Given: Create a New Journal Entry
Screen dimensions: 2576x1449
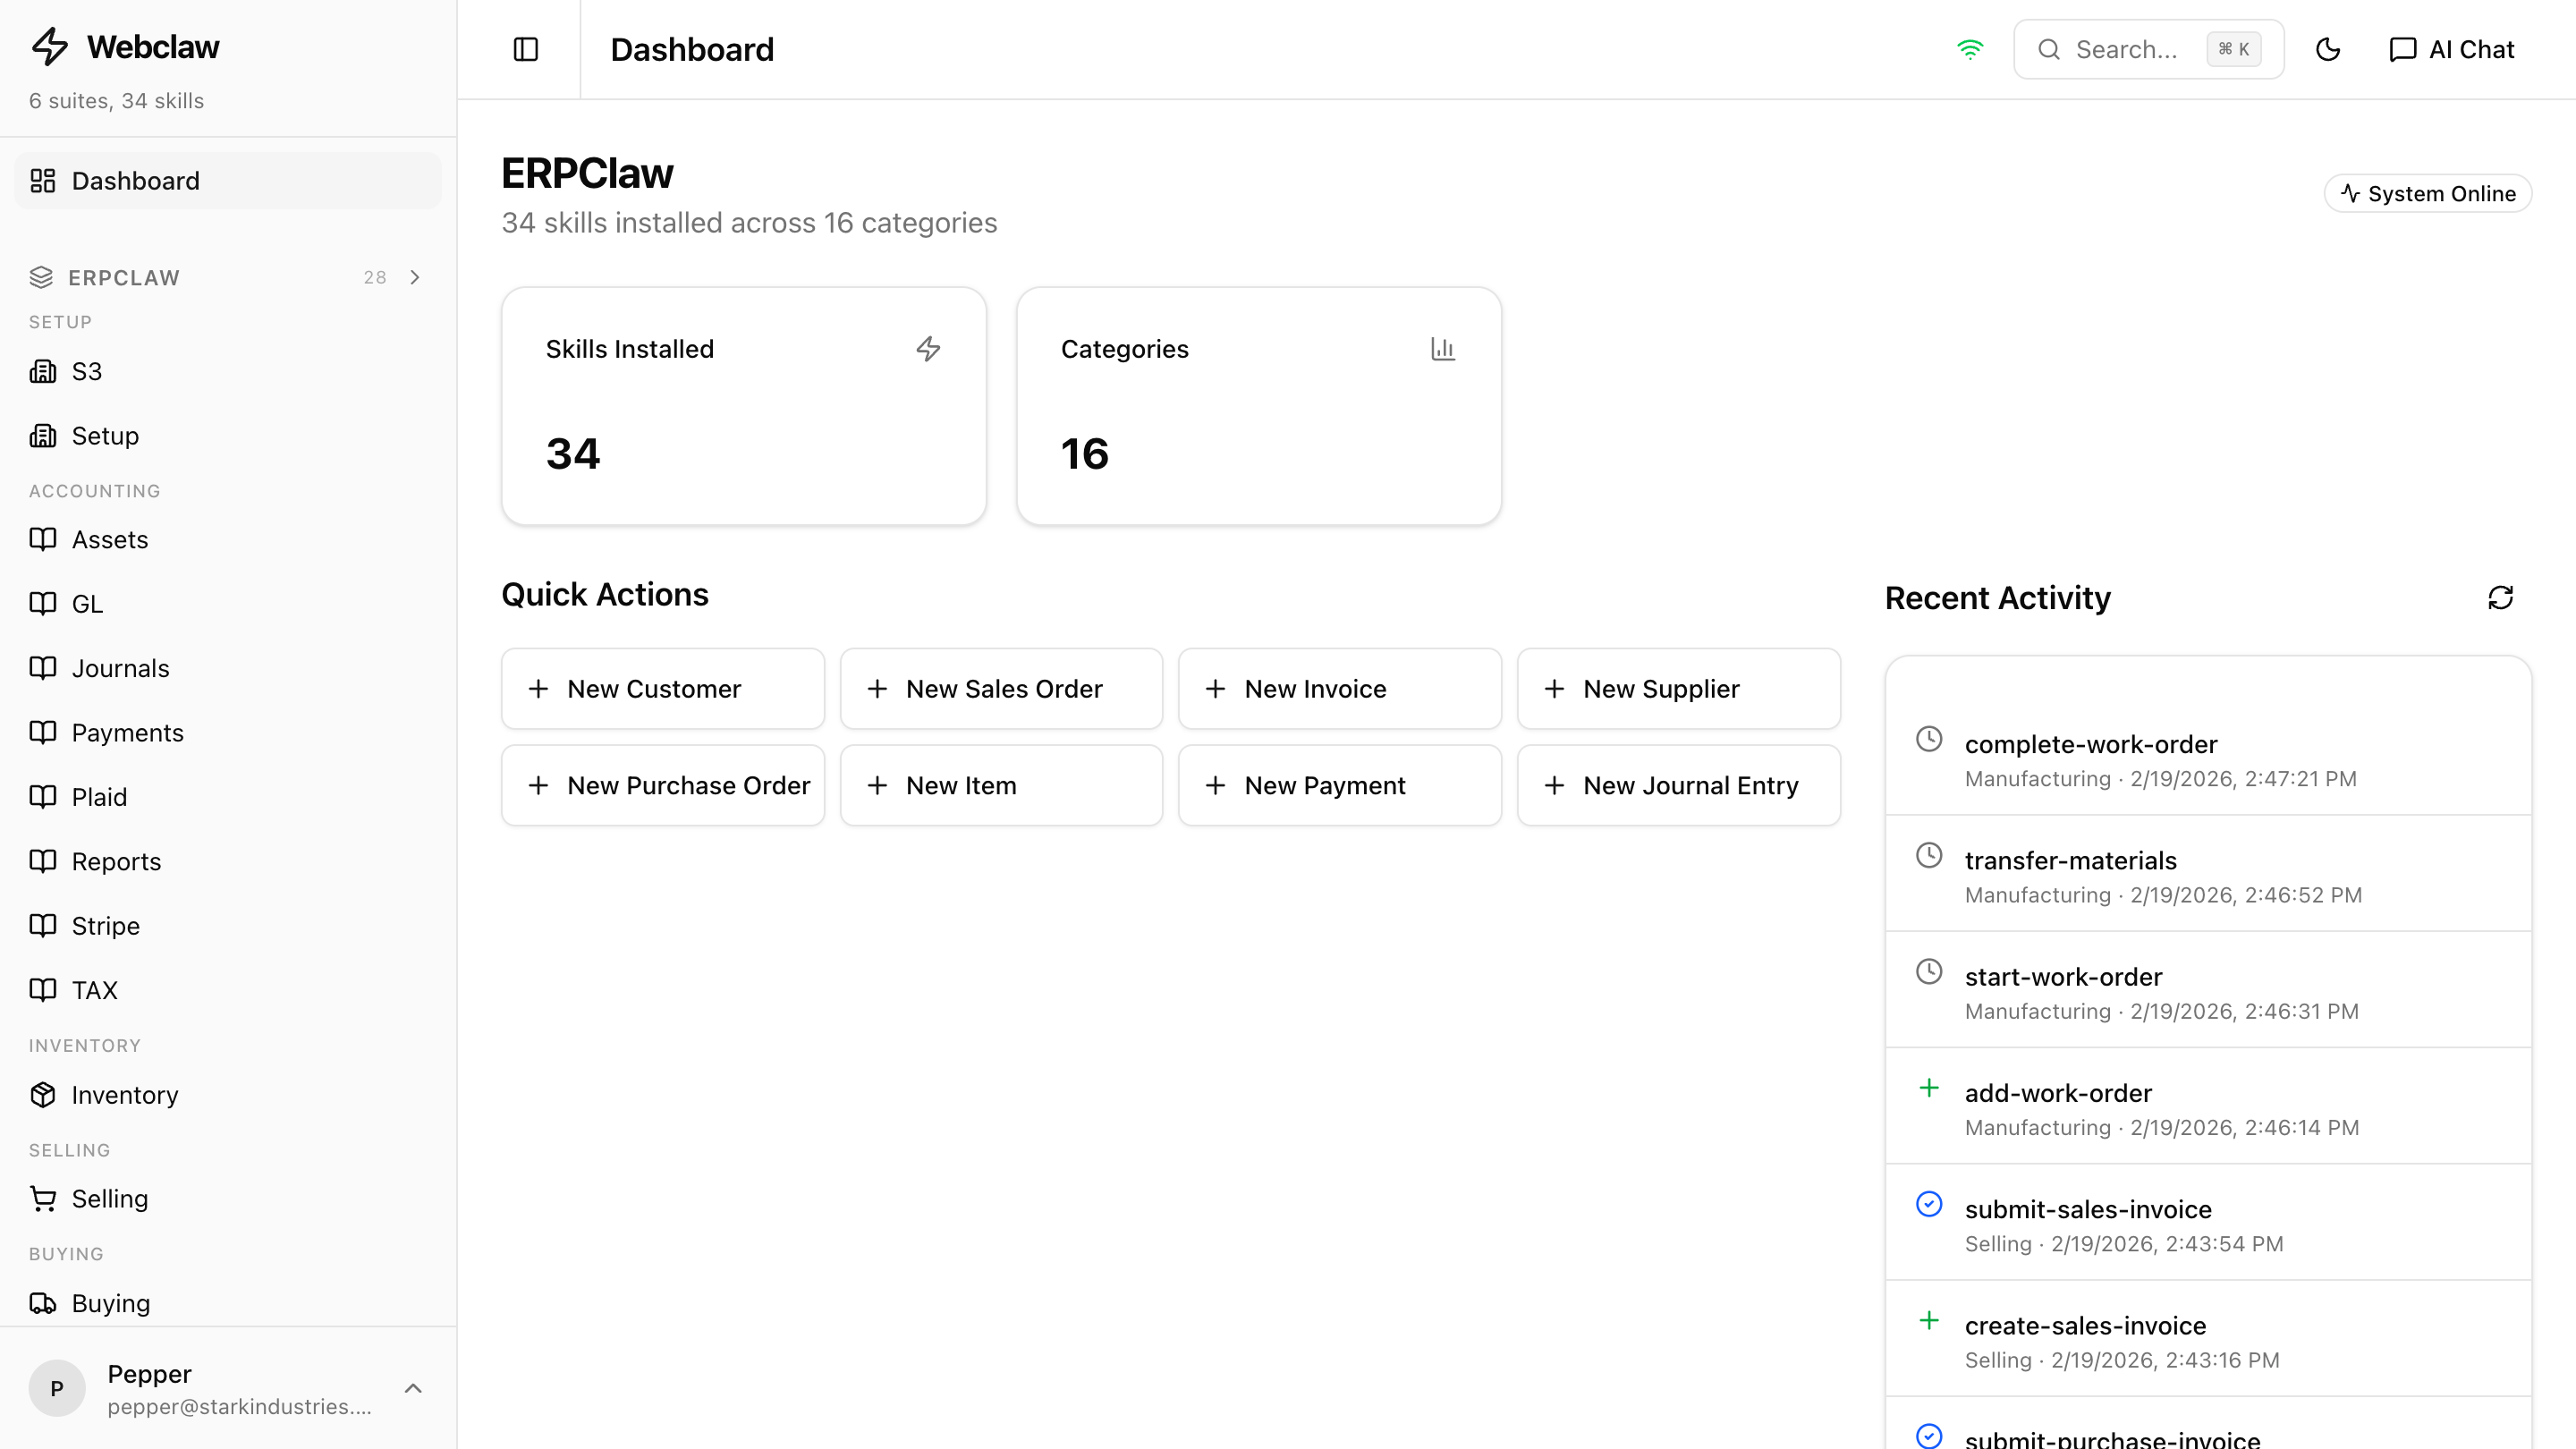Looking at the screenshot, I should tap(1678, 785).
